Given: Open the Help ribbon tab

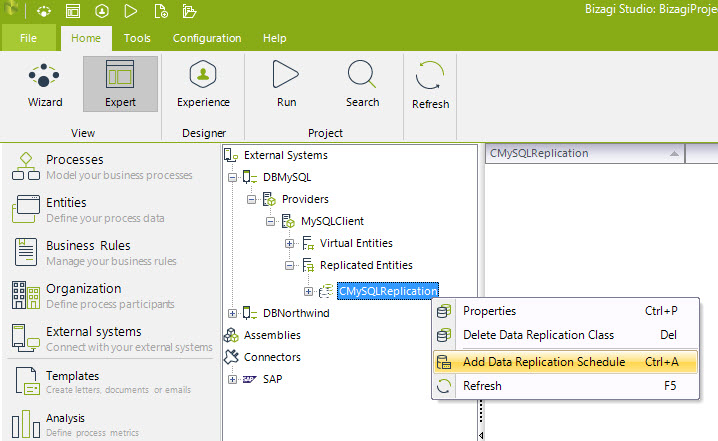Looking at the screenshot, I should click(x=274, y=38).
